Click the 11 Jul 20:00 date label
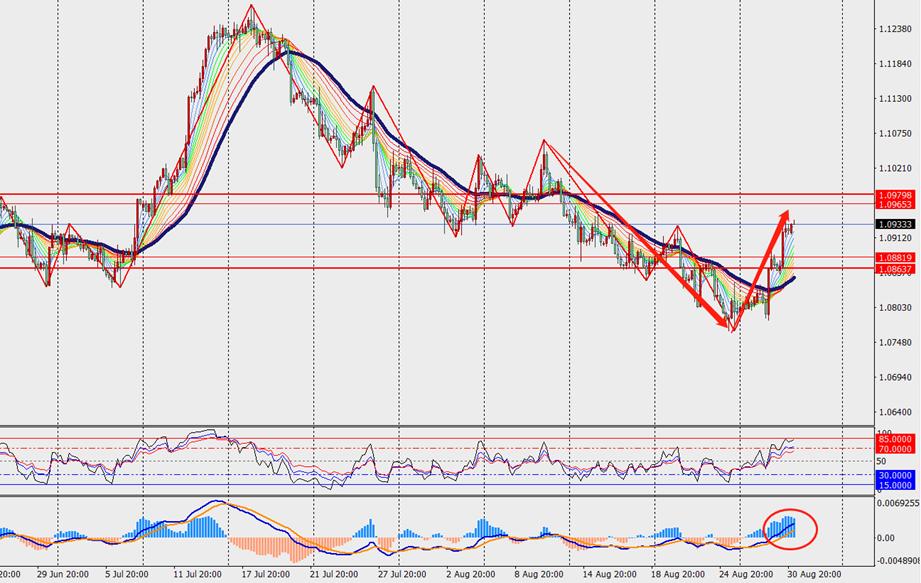 (x=197, y=574)
